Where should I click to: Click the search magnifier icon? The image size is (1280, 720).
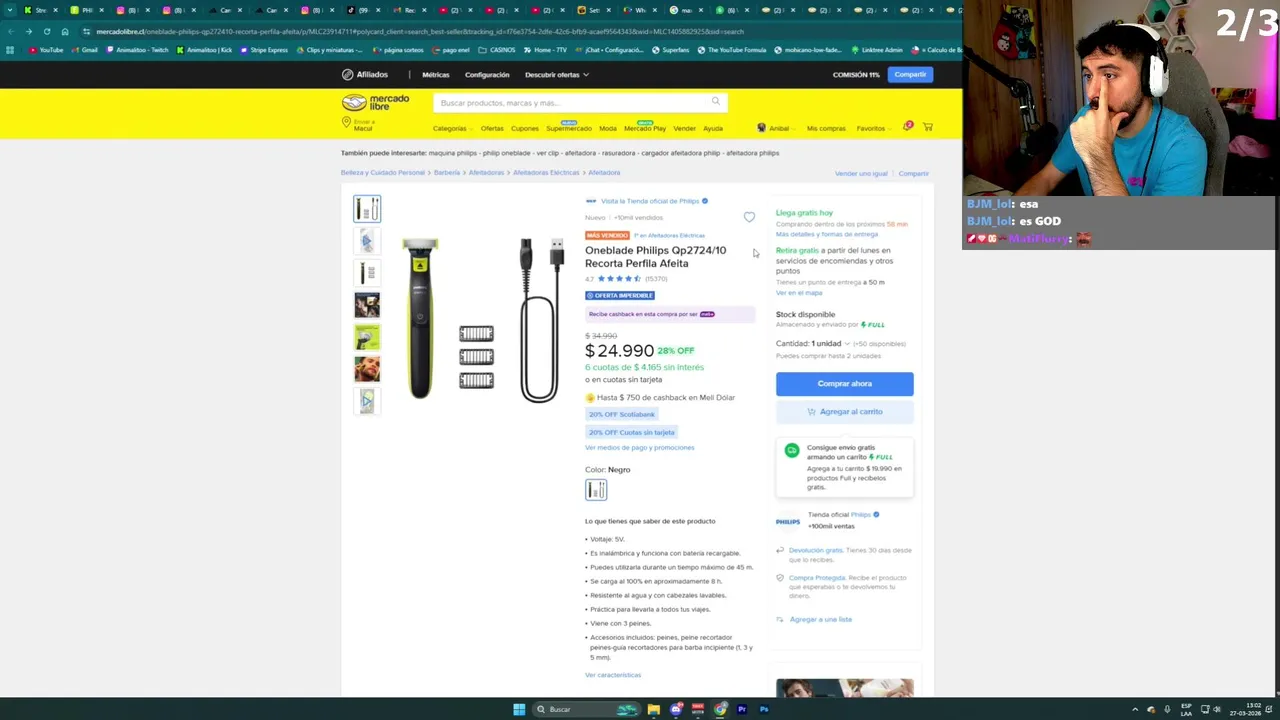click(x=716, y=101)
